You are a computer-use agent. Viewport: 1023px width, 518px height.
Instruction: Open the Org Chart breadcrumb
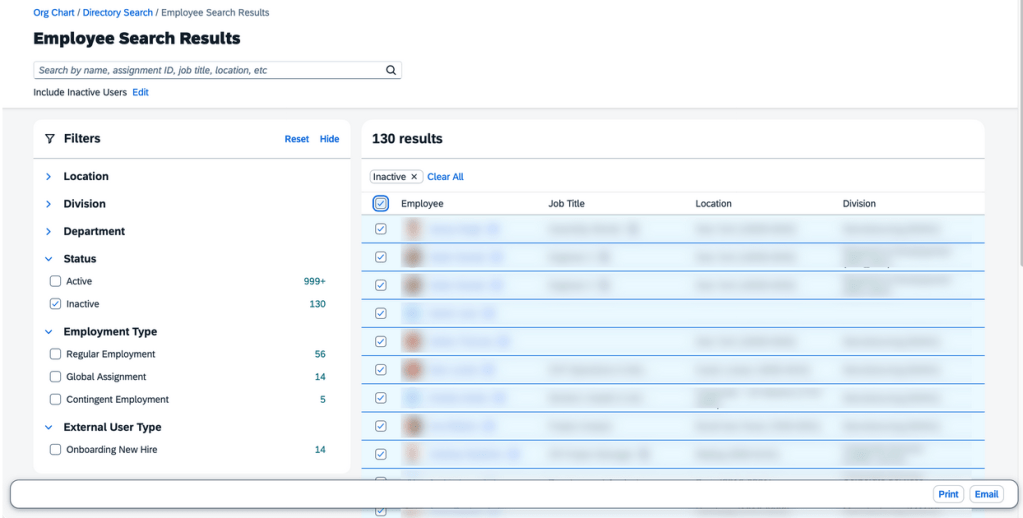click(54, 13)
